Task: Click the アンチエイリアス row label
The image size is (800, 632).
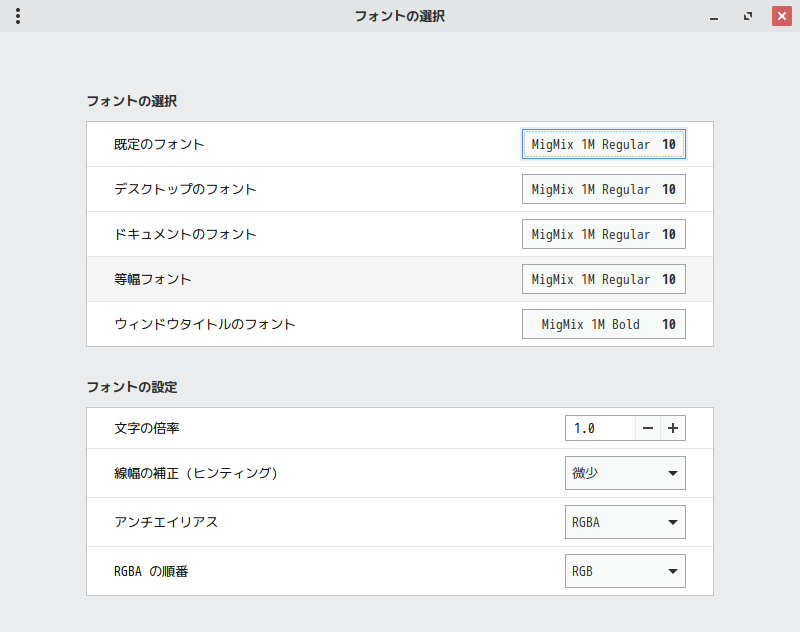Action: 166,522
